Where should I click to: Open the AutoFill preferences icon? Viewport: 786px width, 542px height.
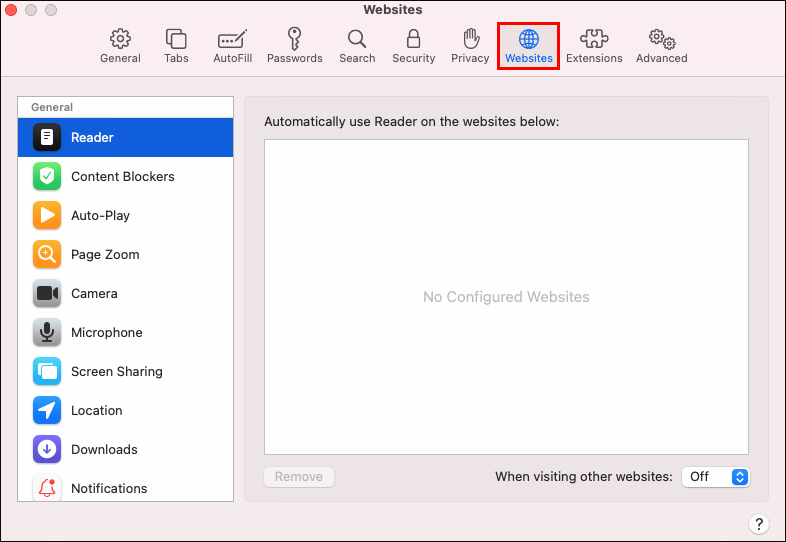[232, 39]
